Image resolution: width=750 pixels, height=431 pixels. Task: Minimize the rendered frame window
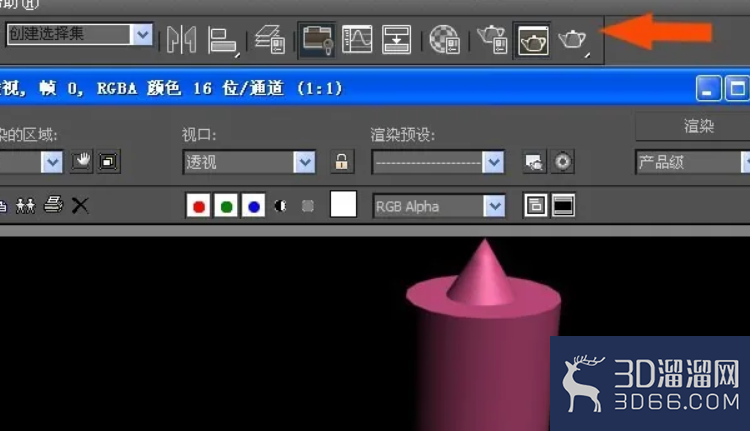[x=708, y=88]
